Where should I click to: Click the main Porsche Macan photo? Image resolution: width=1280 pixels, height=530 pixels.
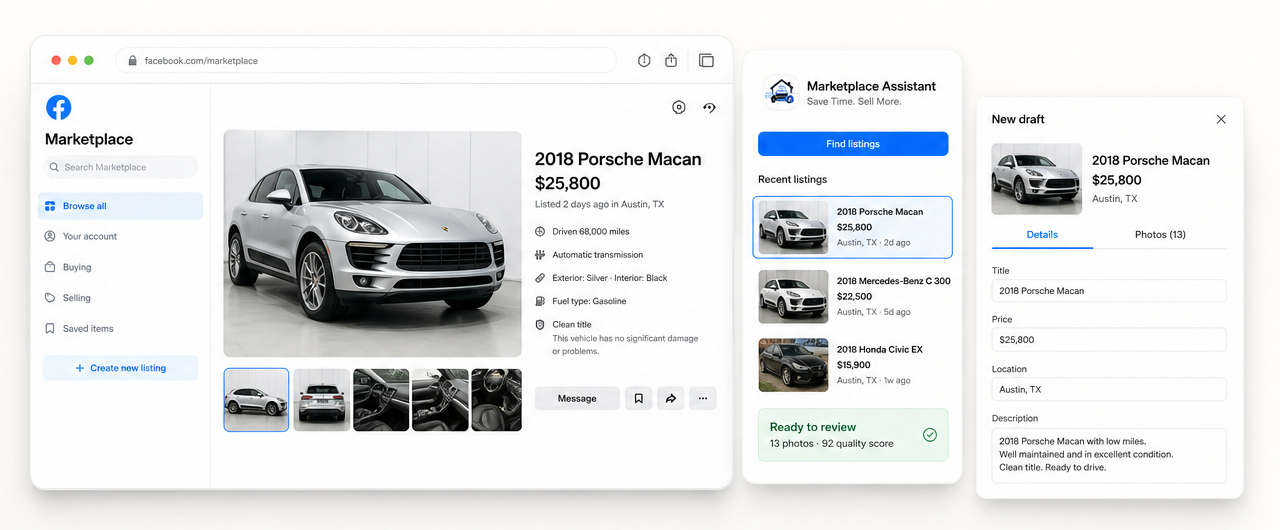[373, 244]
